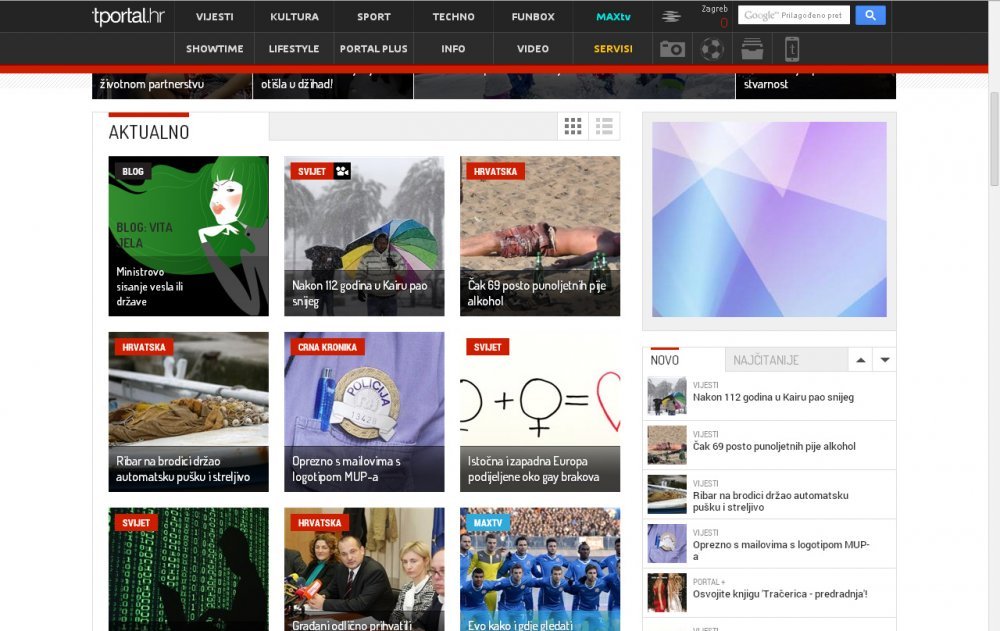The width and height of the screenshot is (1000, 631).
Task: Open the weather forecast icon beside Zagreb
Action: pyautogui.click(x=670, y=17)
